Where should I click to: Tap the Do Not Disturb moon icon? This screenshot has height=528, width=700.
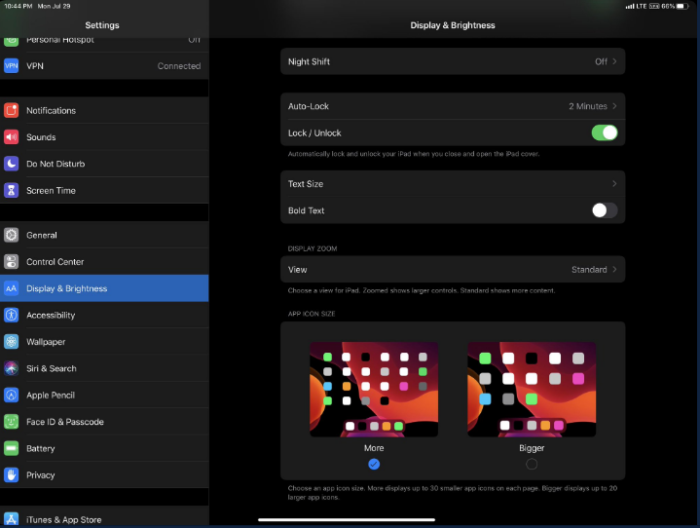pyautogui.click(x=11, y=164)
